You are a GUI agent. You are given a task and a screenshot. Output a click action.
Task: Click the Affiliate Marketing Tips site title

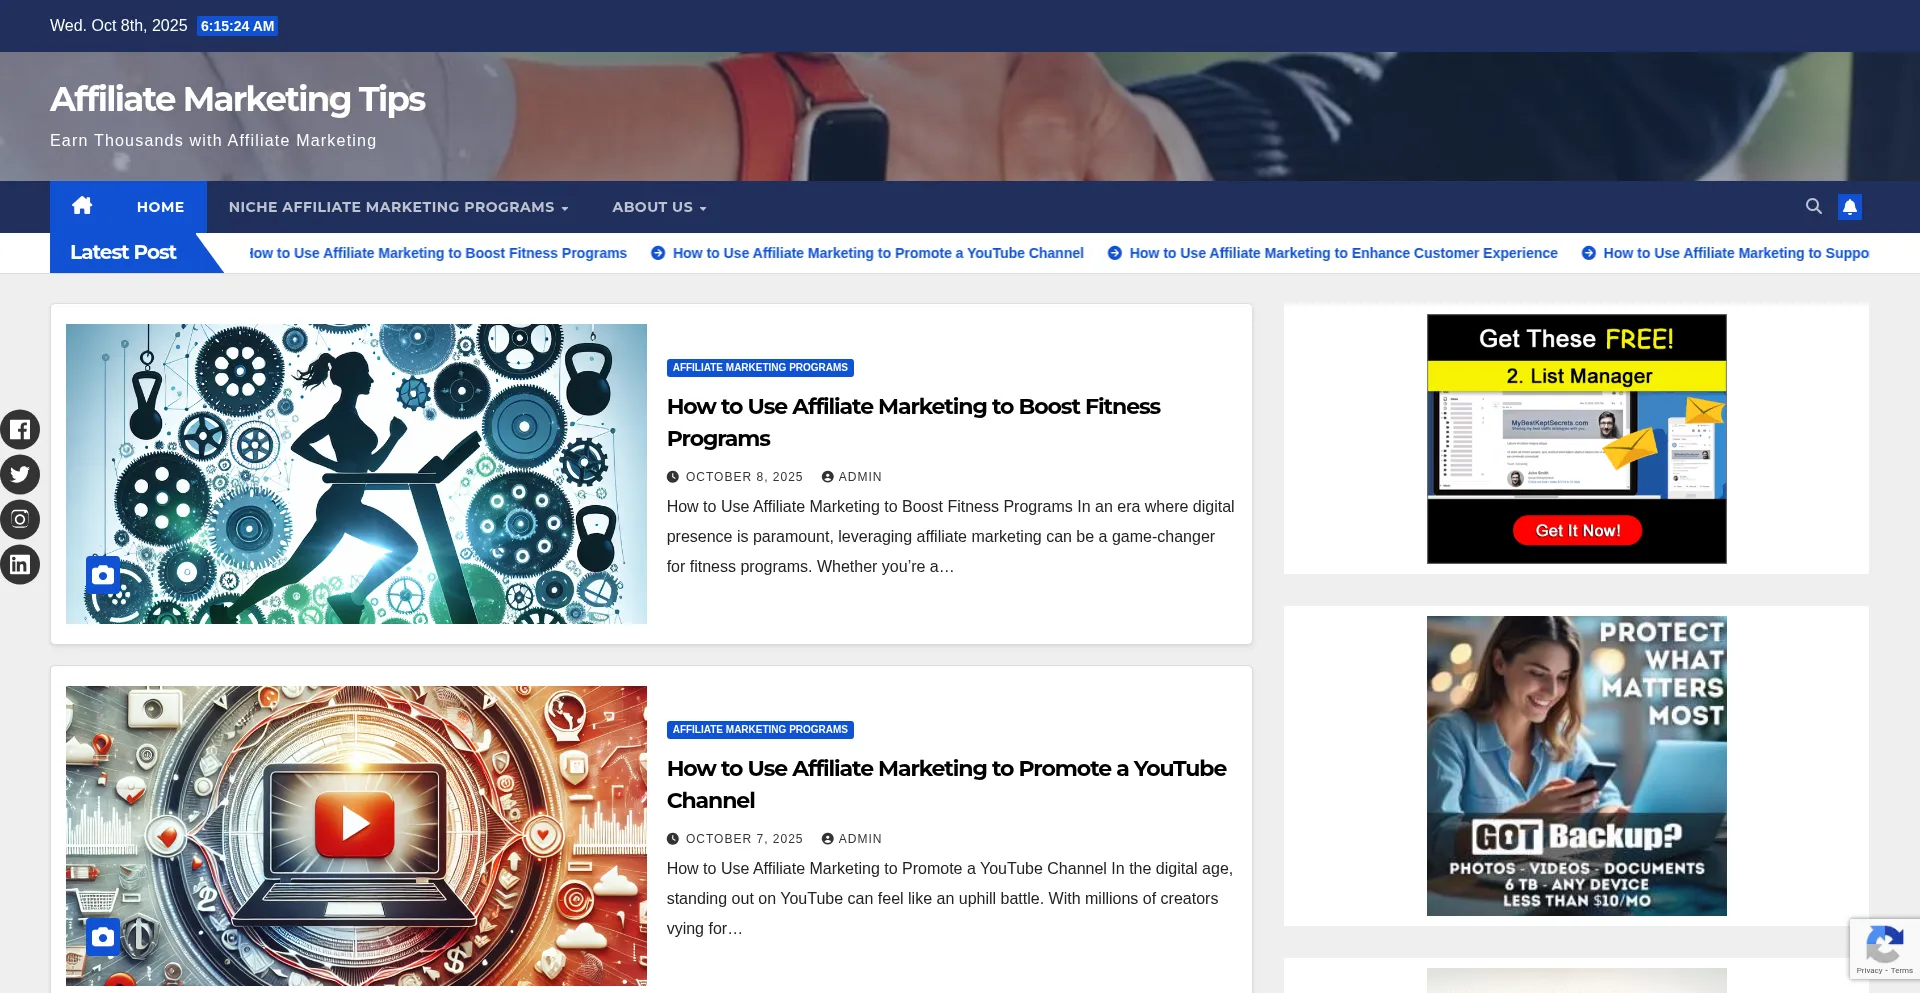point(238,99)
